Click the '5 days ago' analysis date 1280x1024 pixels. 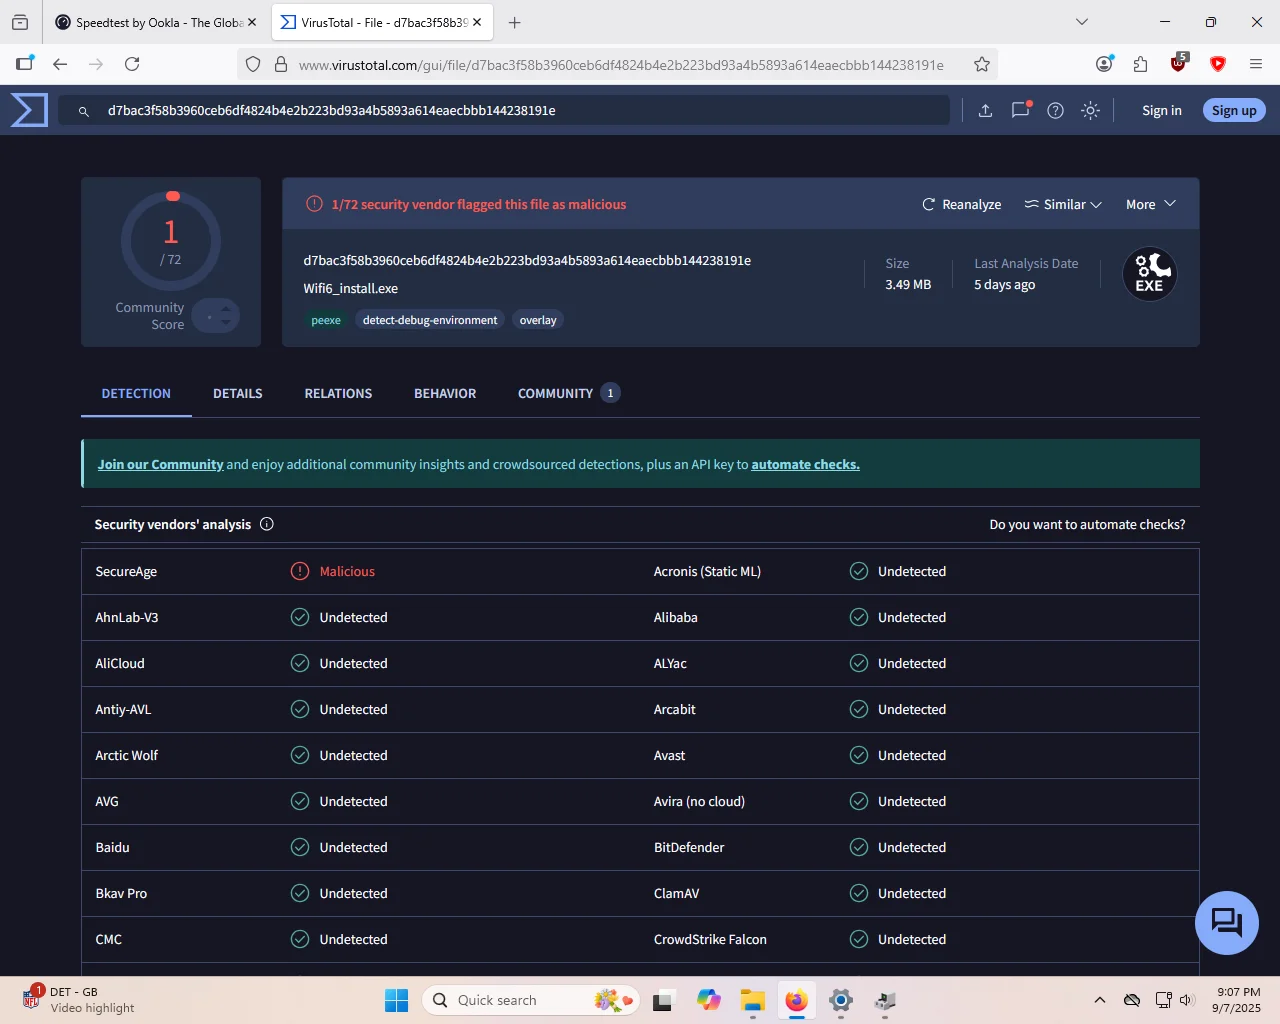pyautogui.click(x=1005, y=285)
